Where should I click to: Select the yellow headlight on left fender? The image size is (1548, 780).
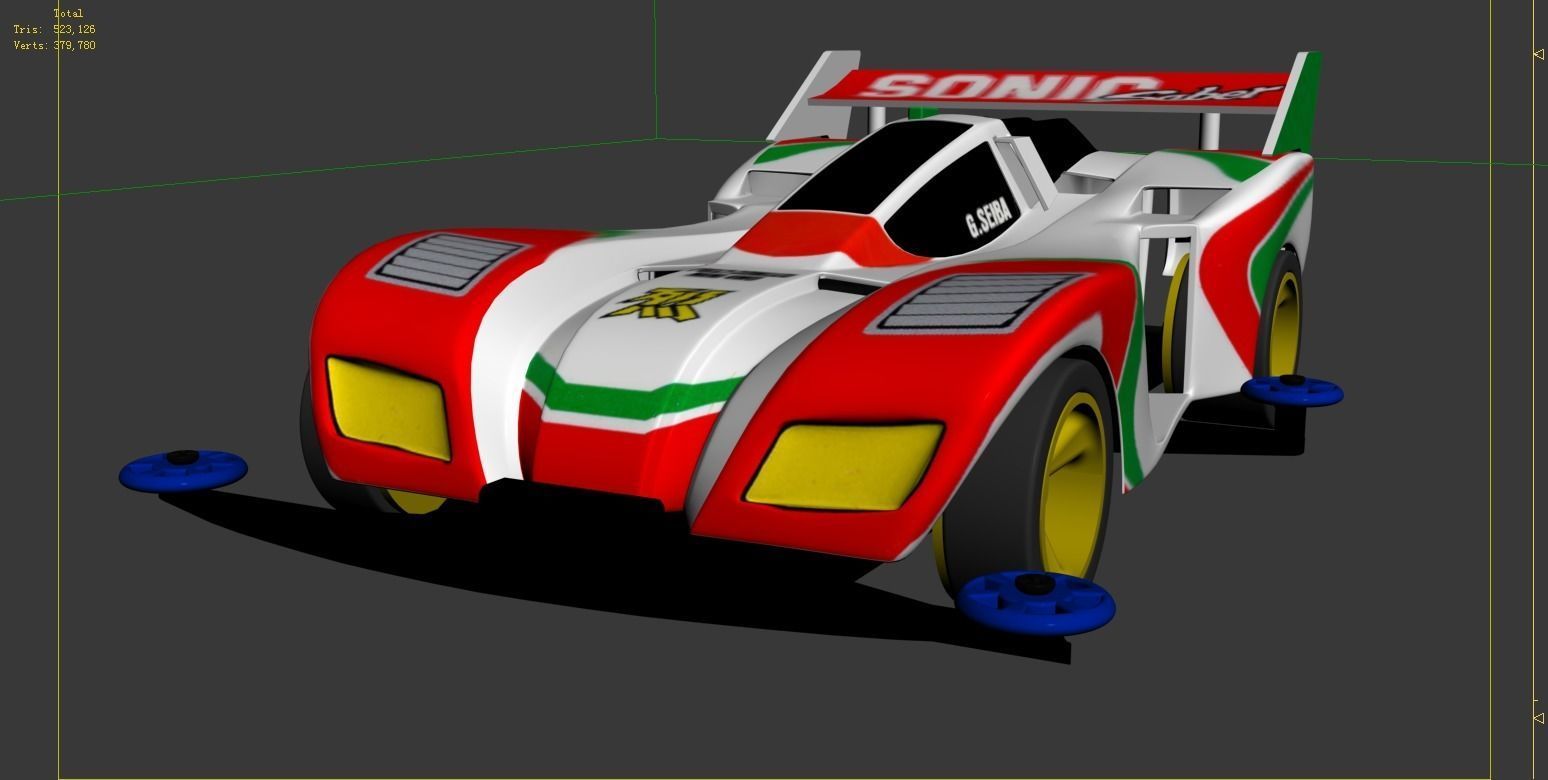click(x=389, y=408)
